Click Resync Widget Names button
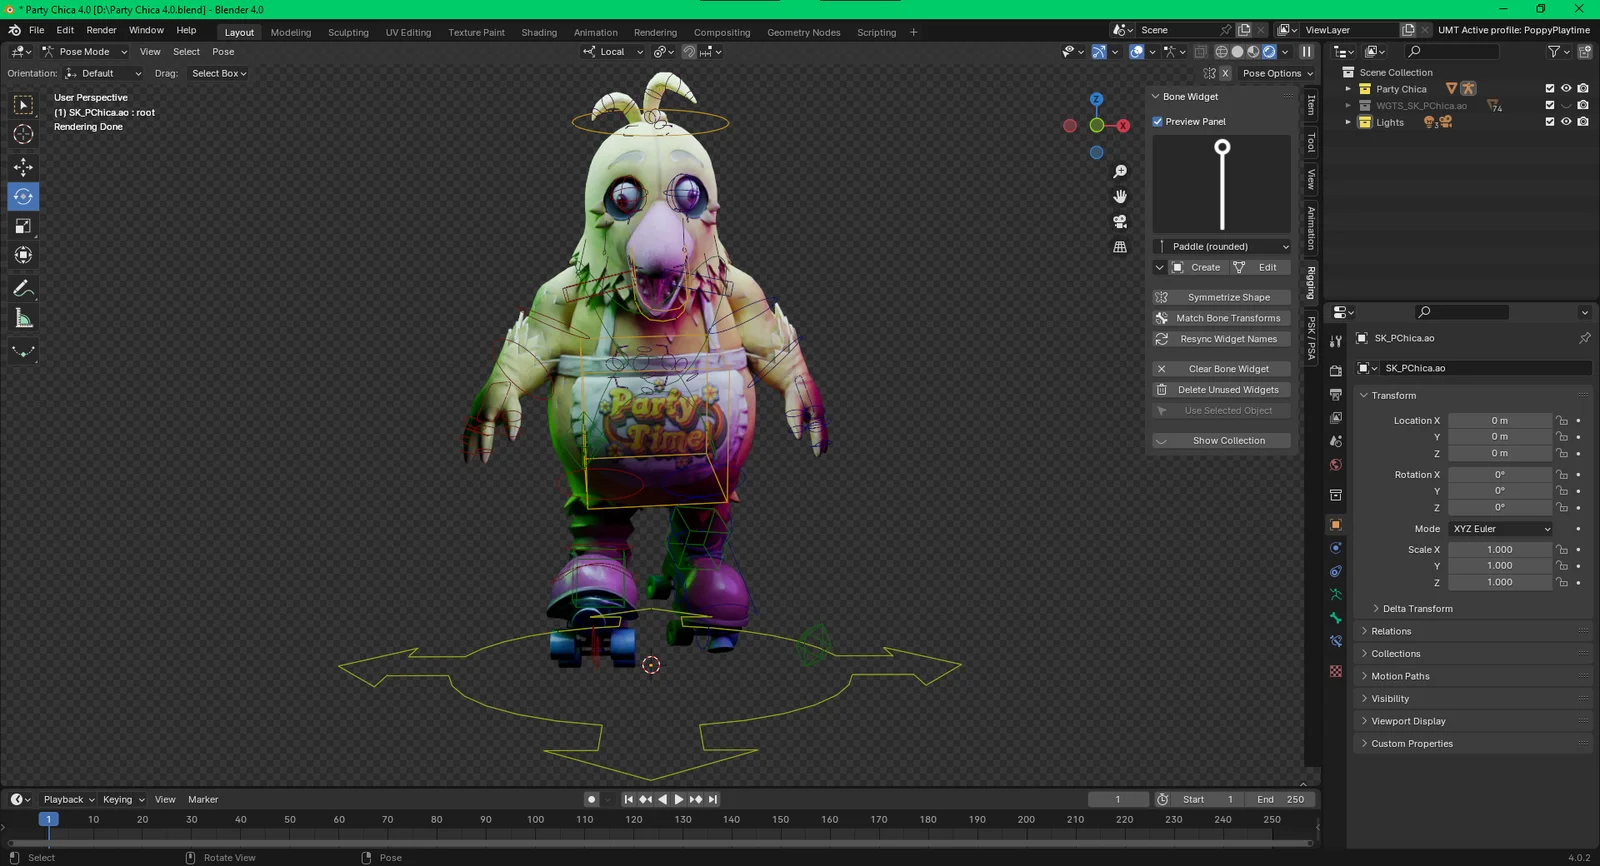This screenshot has width=1600, height=866. pyautogui.click(x=1222, y=340)
